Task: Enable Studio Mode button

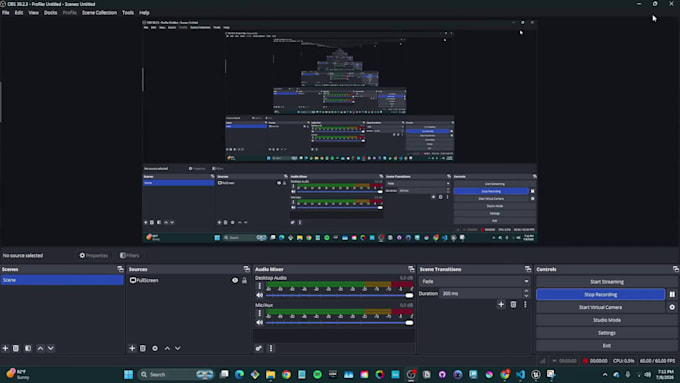Action: [607, 320]
